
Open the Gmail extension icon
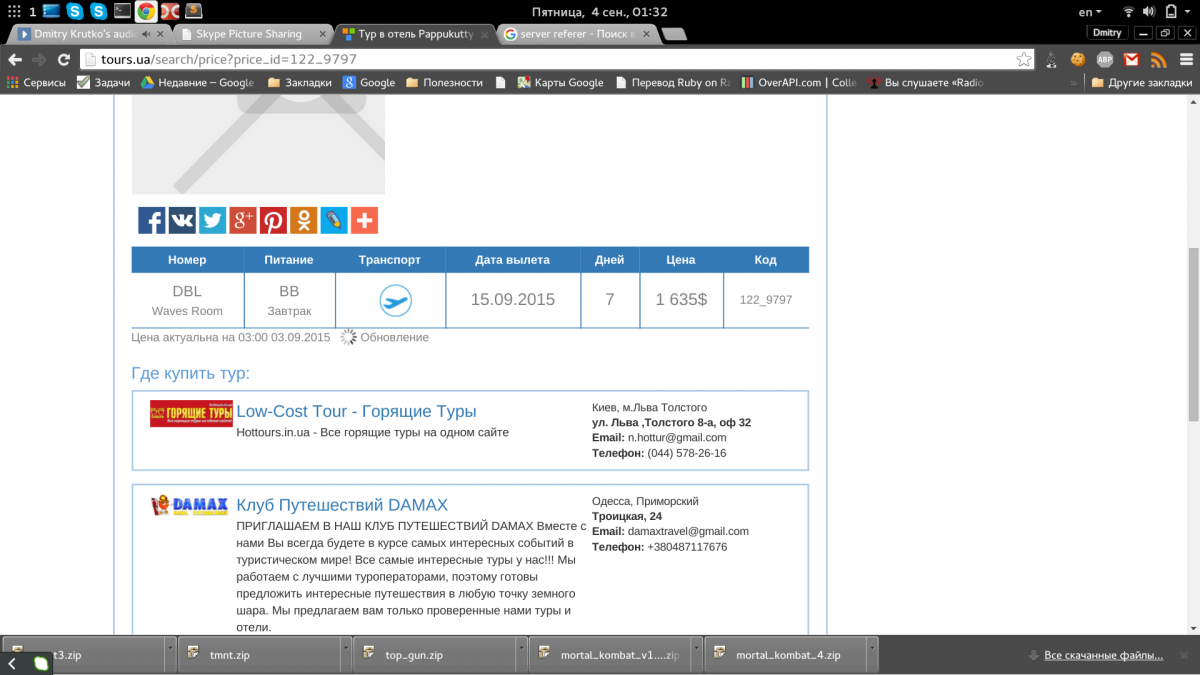tap(1132, 59)
